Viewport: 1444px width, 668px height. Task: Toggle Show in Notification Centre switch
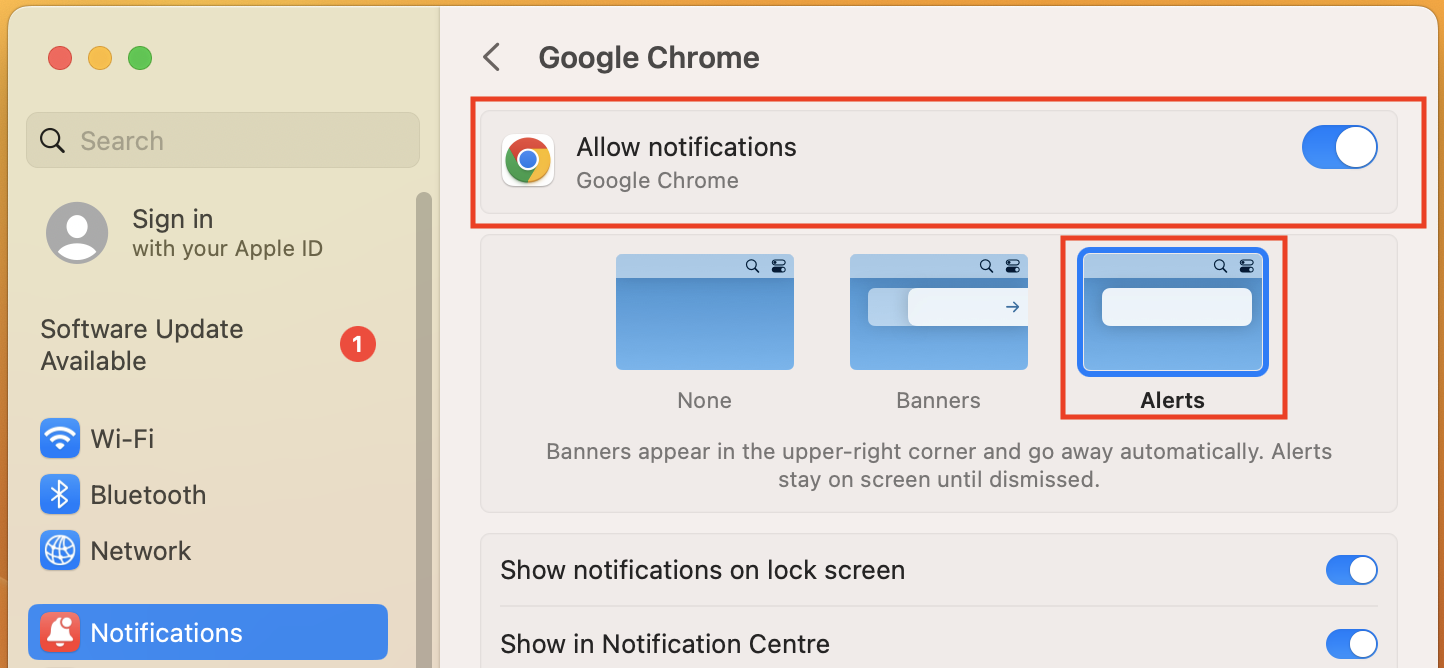click(x=1352, y=643)
